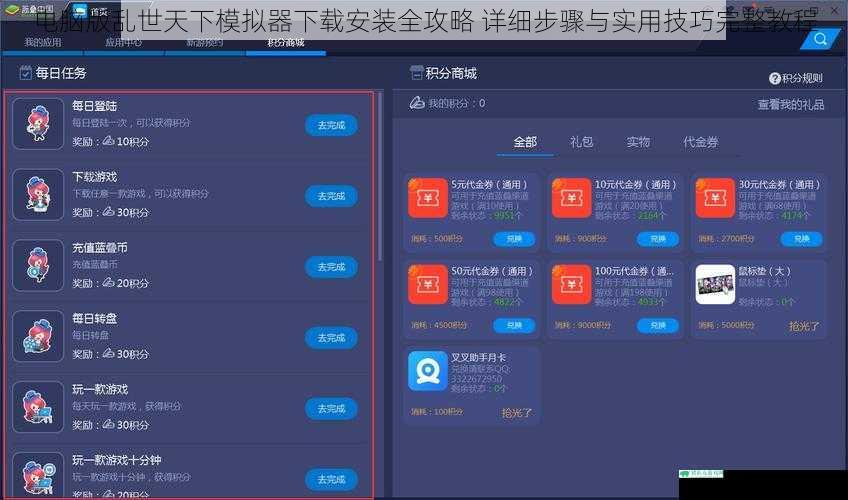Click the 每日转盘 mascot icon
848x500 pixels.
[38, 336]
